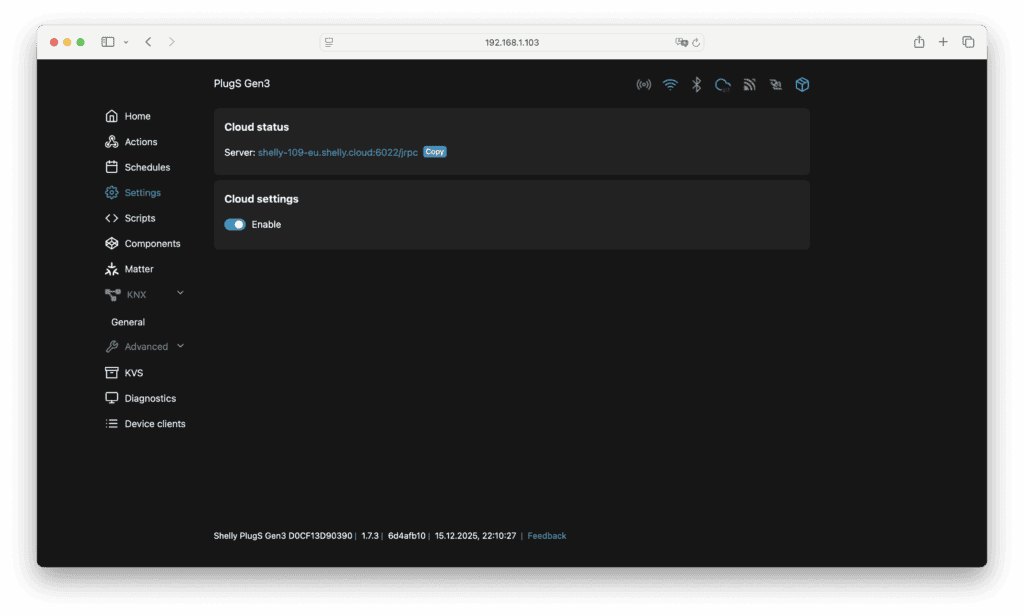Open the Feedback link in footer
The height and width of the screenshot is (616, 1024).
547,536
